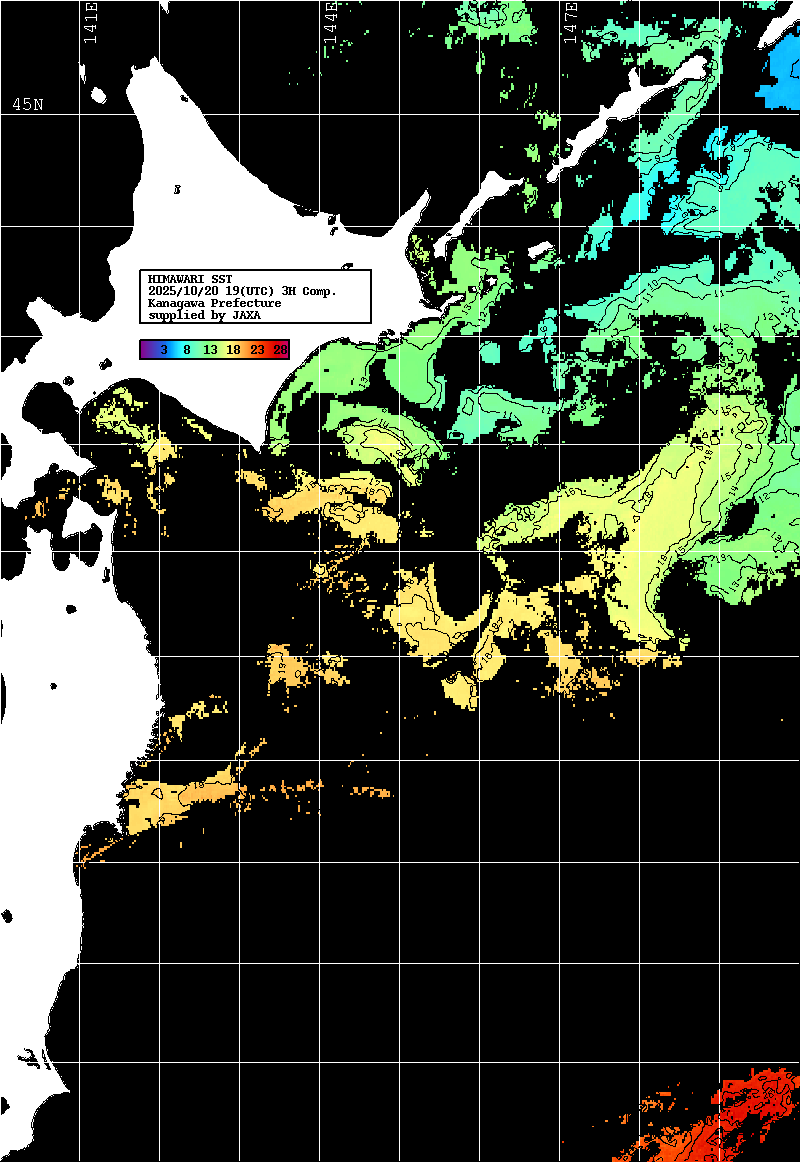This screenshot has width=800, height=1162.
Task: Click the 28 value on the color scale
Action: 280,350
